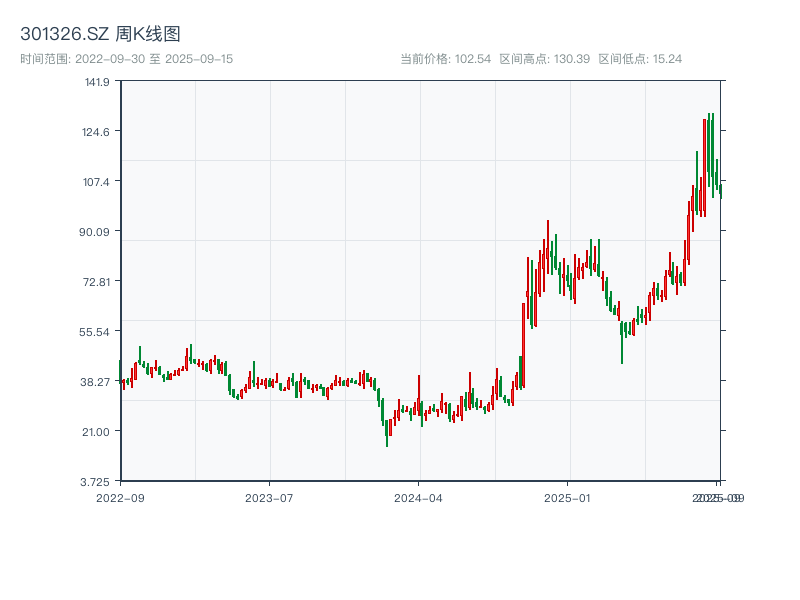Click the y-axis label 38.27
The height and width of the screenshot is (600, 800).
95,382
